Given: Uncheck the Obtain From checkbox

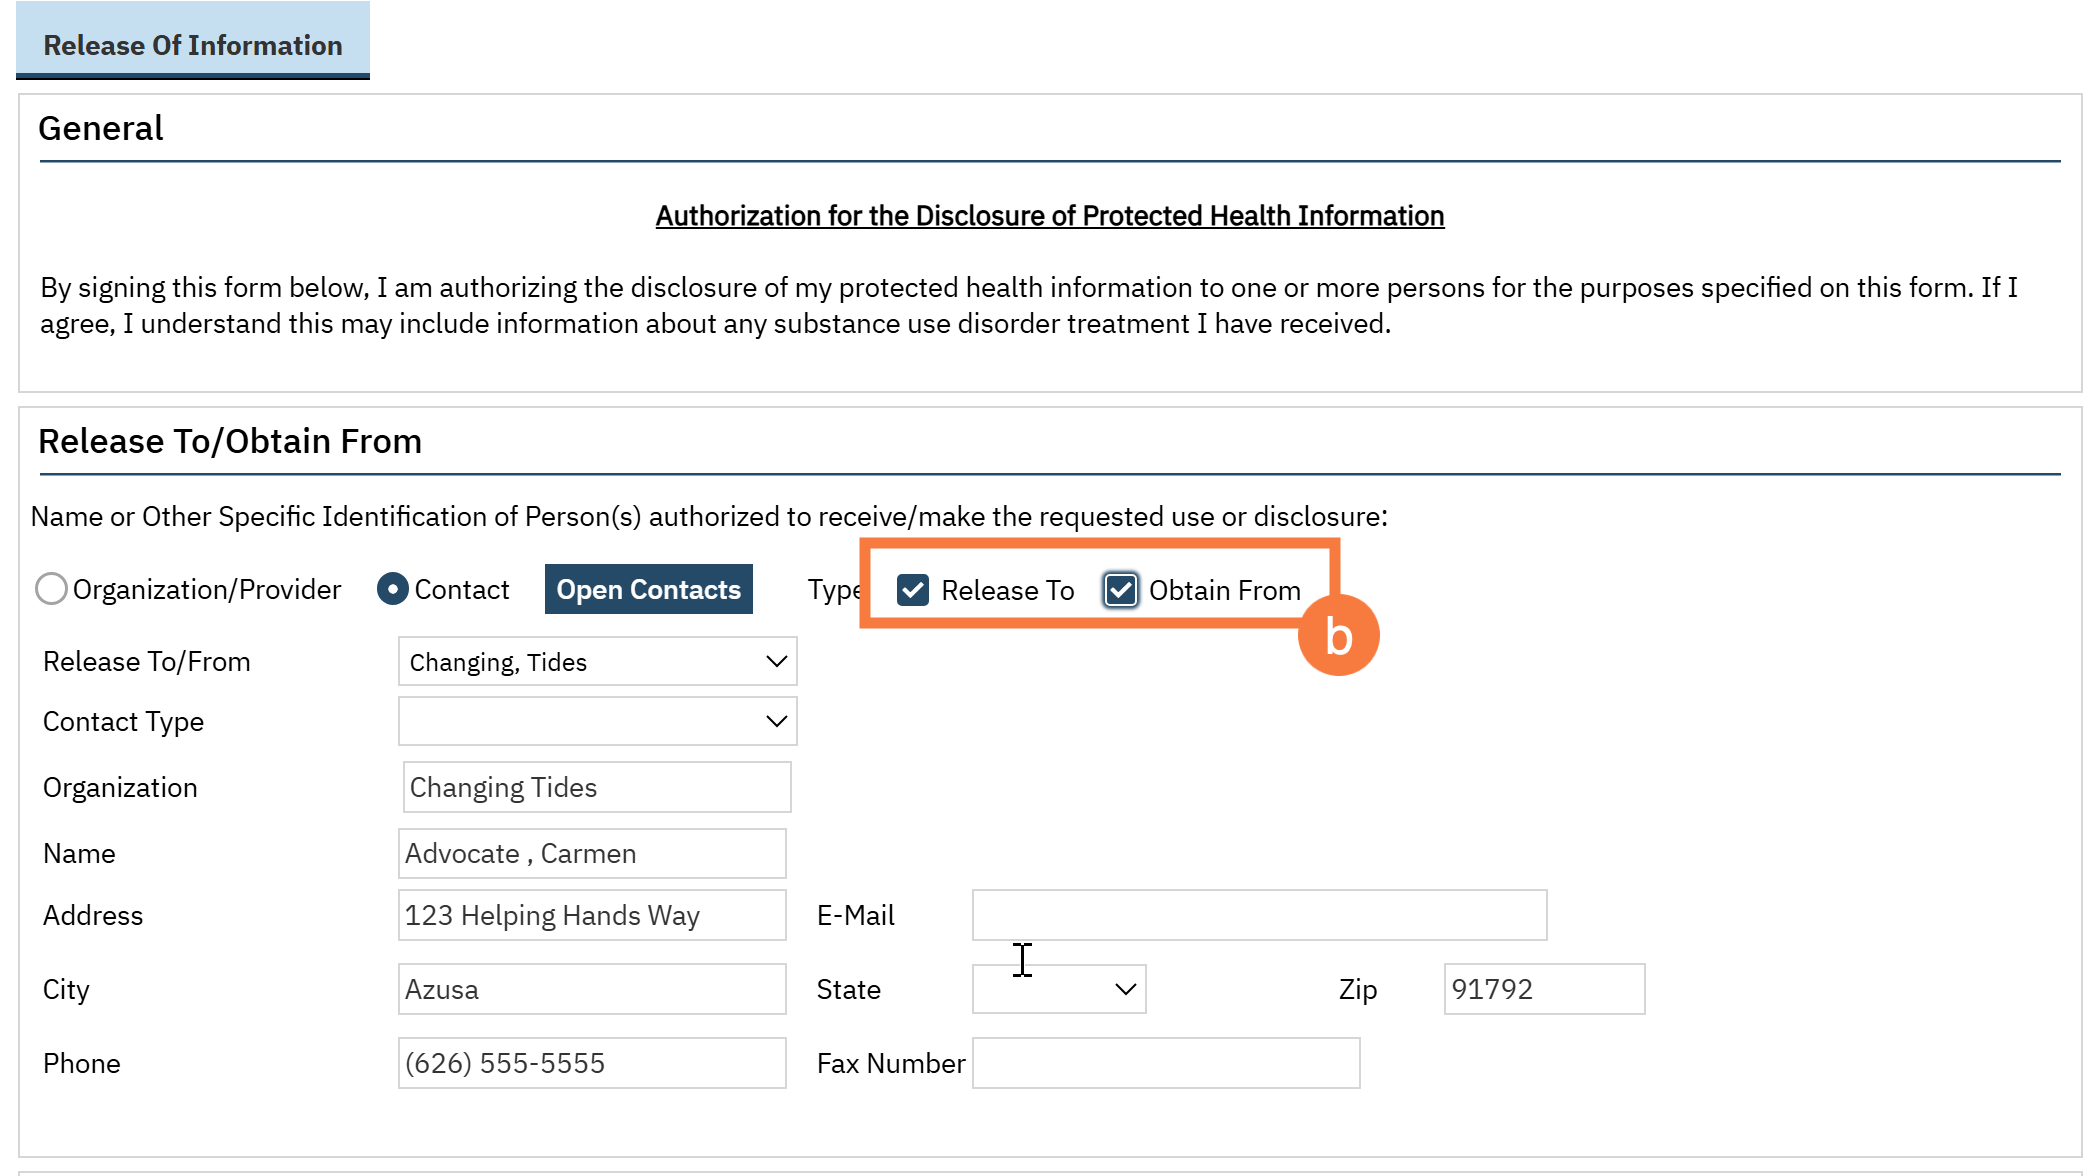Looking at the screenshot, I should click(1120, 590).
